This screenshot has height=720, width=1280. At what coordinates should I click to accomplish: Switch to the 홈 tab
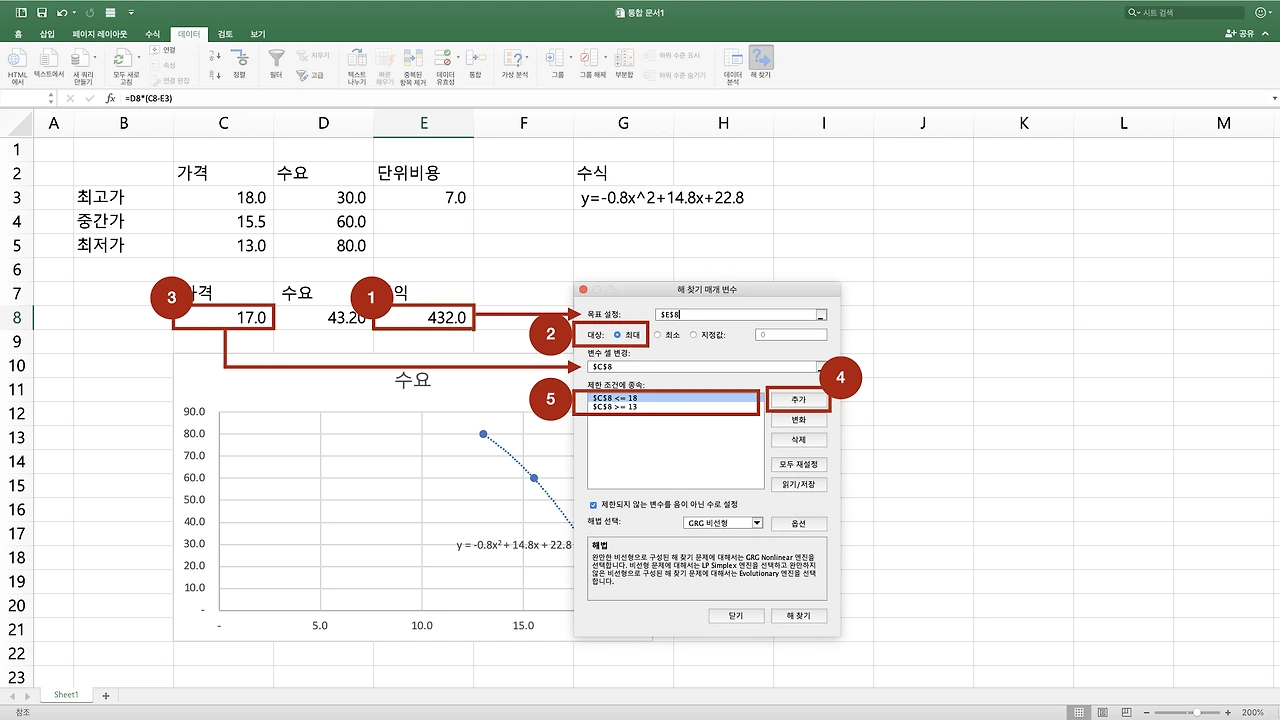tap(17, 34)
